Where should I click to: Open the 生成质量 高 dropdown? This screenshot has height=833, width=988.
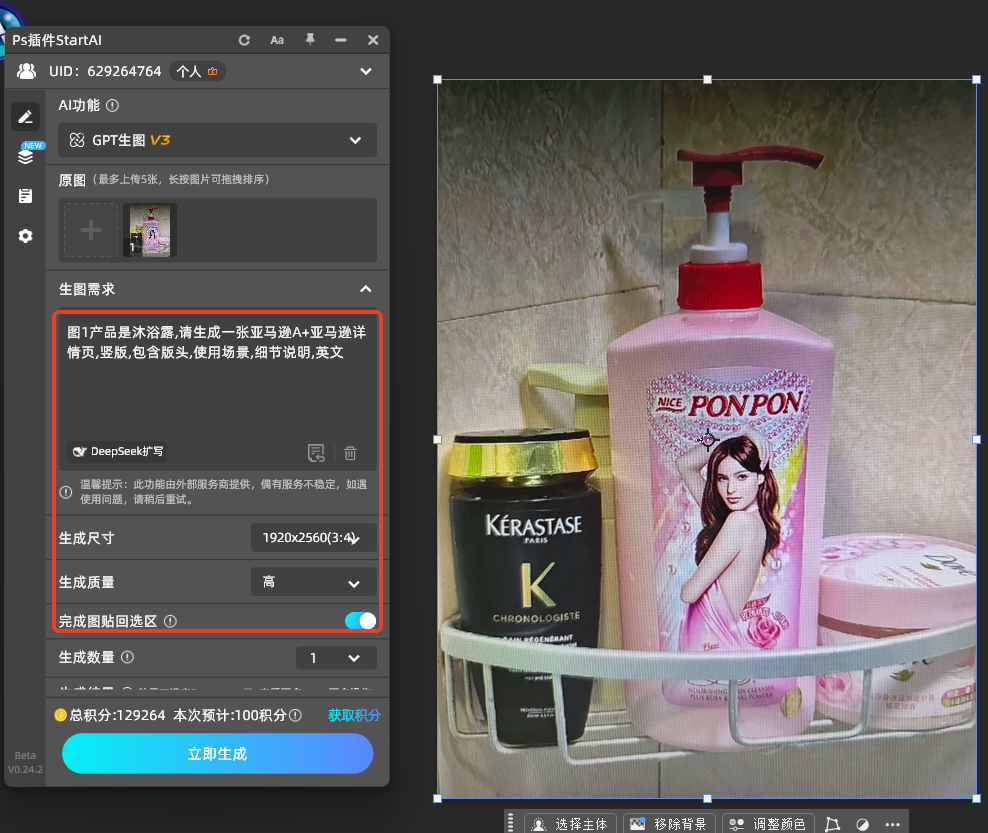(x=313, y=582)
